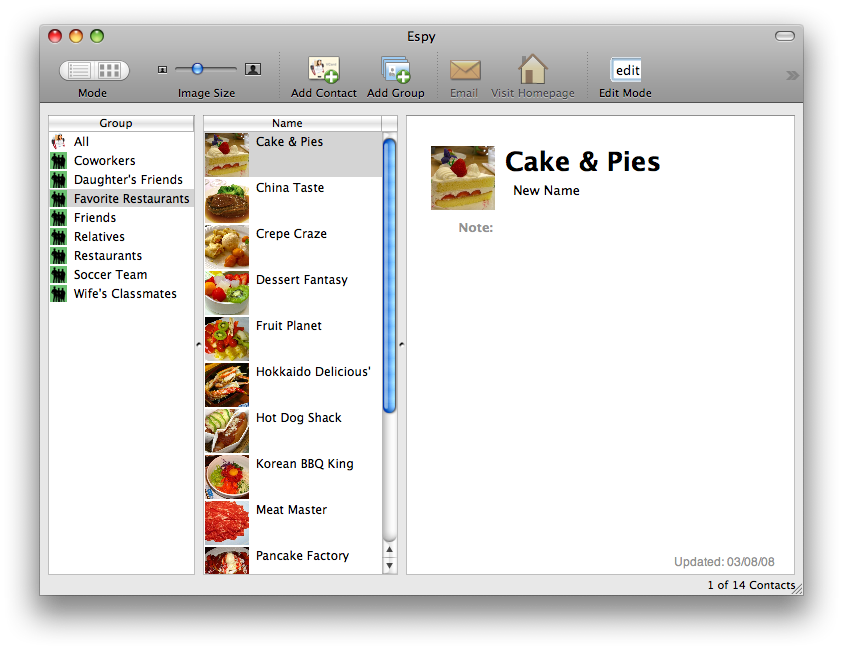This screenshot has width=843, height=650.
Task: Click the splitter handle before detail pane
Action: [x=402, y=345]
